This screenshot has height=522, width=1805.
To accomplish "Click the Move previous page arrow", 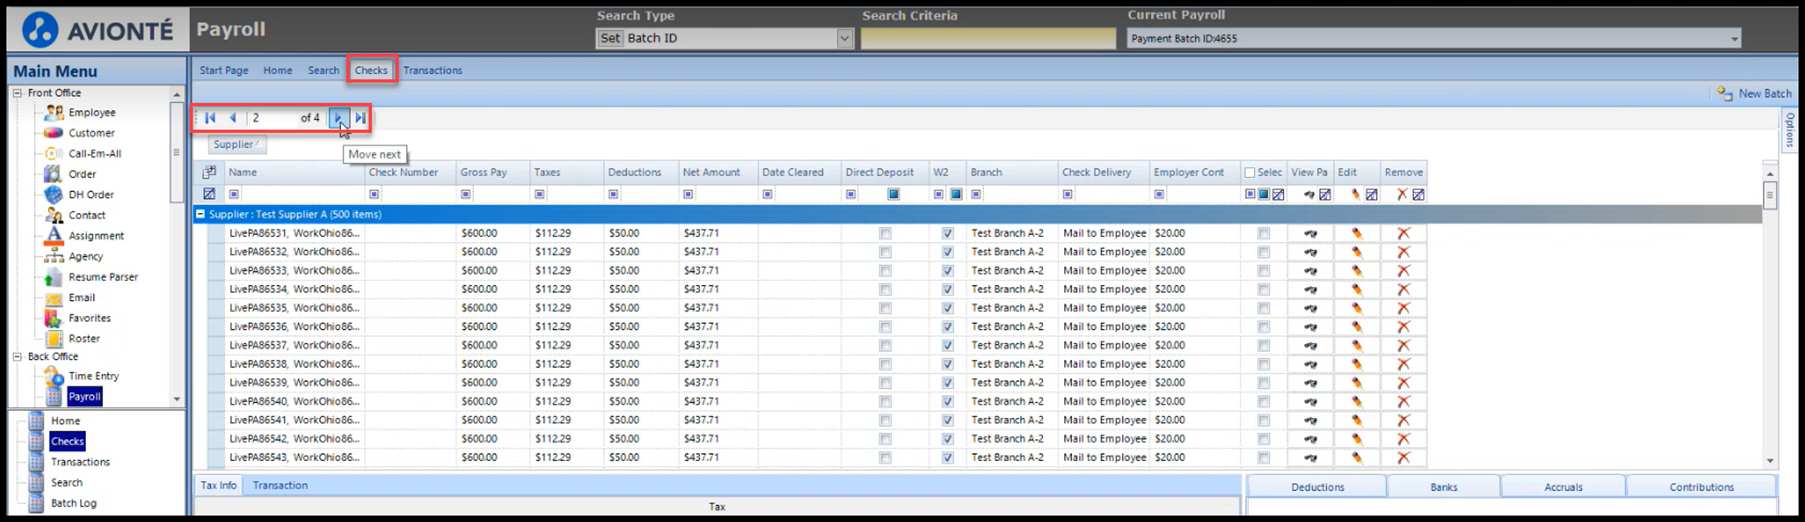I will point(233,118).
